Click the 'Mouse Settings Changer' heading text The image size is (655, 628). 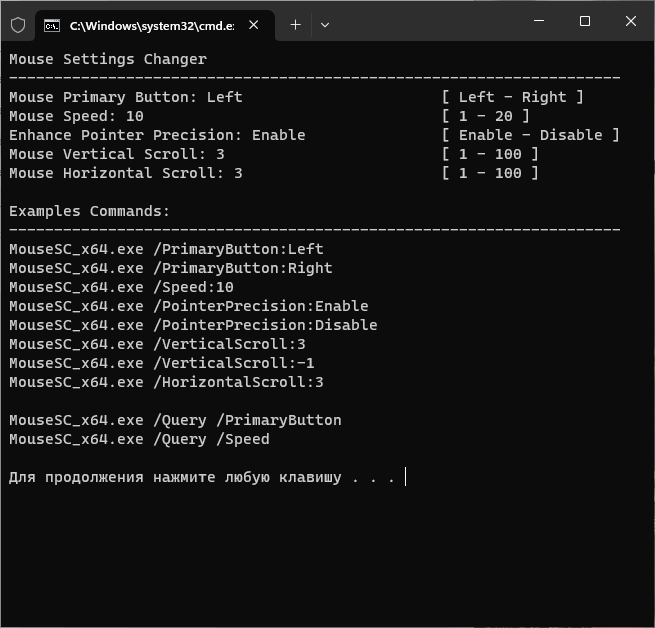pyautogui.click(x=108, y=59)
